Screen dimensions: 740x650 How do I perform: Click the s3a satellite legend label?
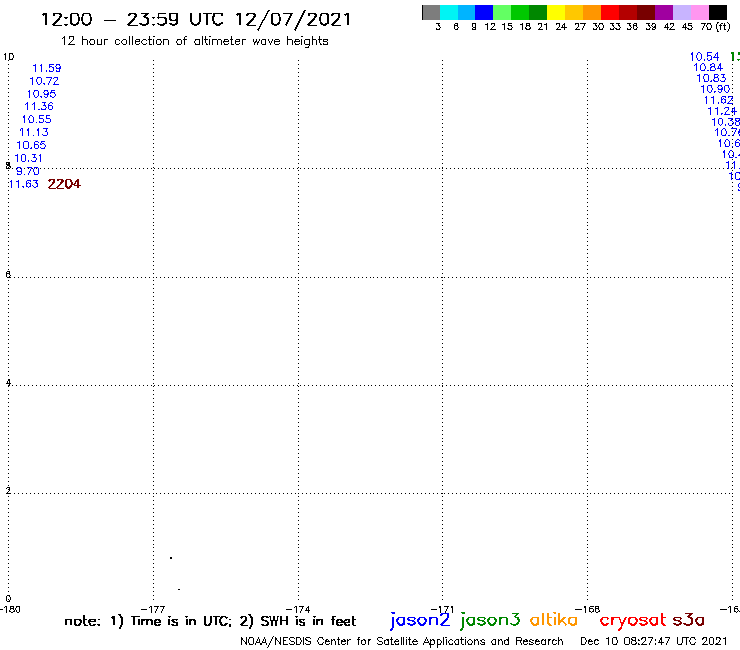click(688, 620)
